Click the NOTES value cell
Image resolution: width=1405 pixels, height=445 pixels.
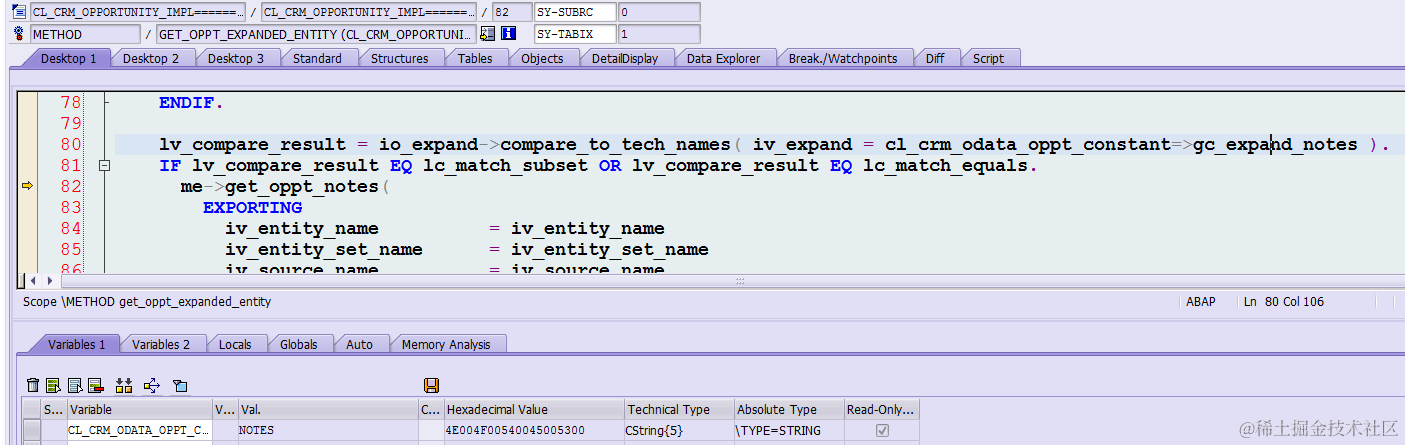[x=328, y=430]
